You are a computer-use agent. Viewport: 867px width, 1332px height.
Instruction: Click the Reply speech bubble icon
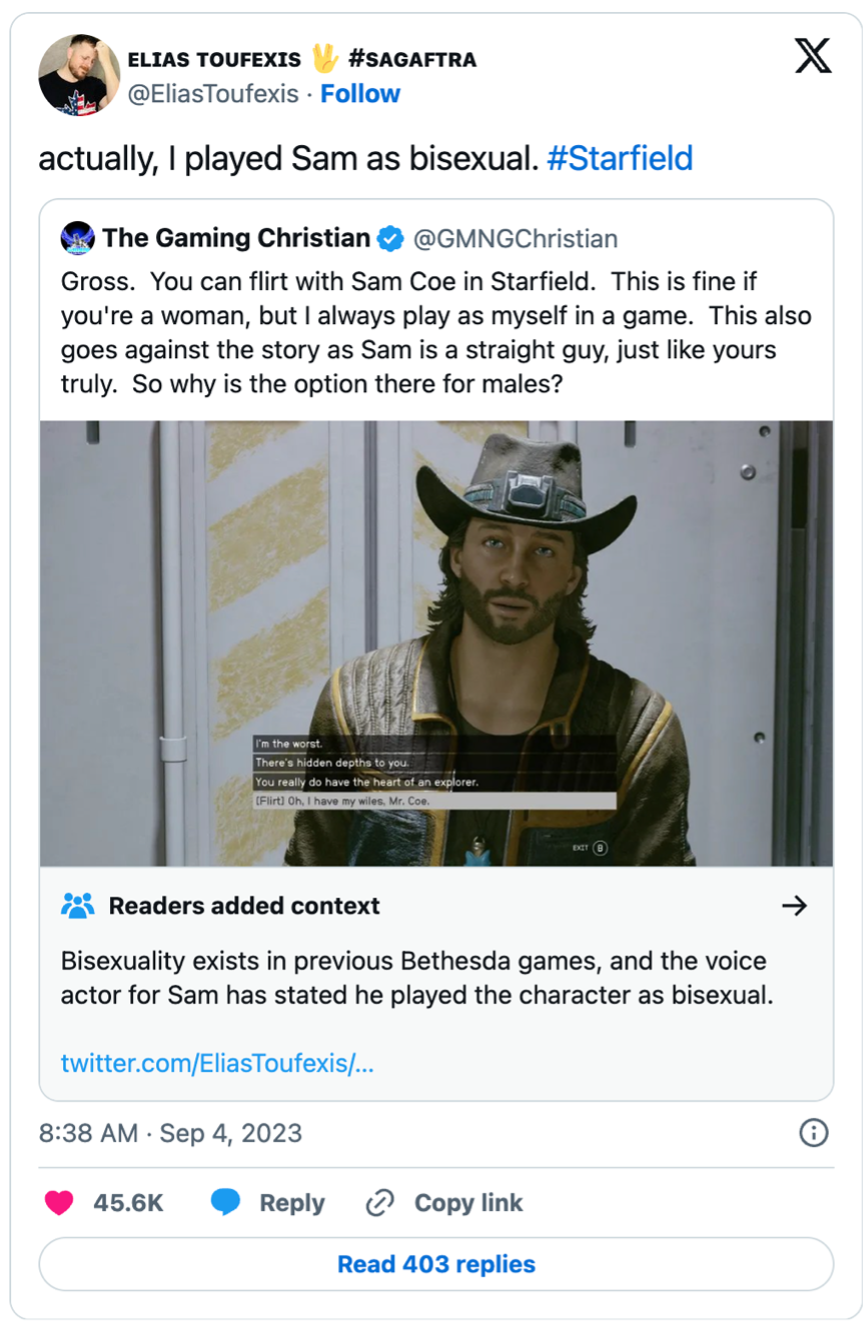point(226,1203)
